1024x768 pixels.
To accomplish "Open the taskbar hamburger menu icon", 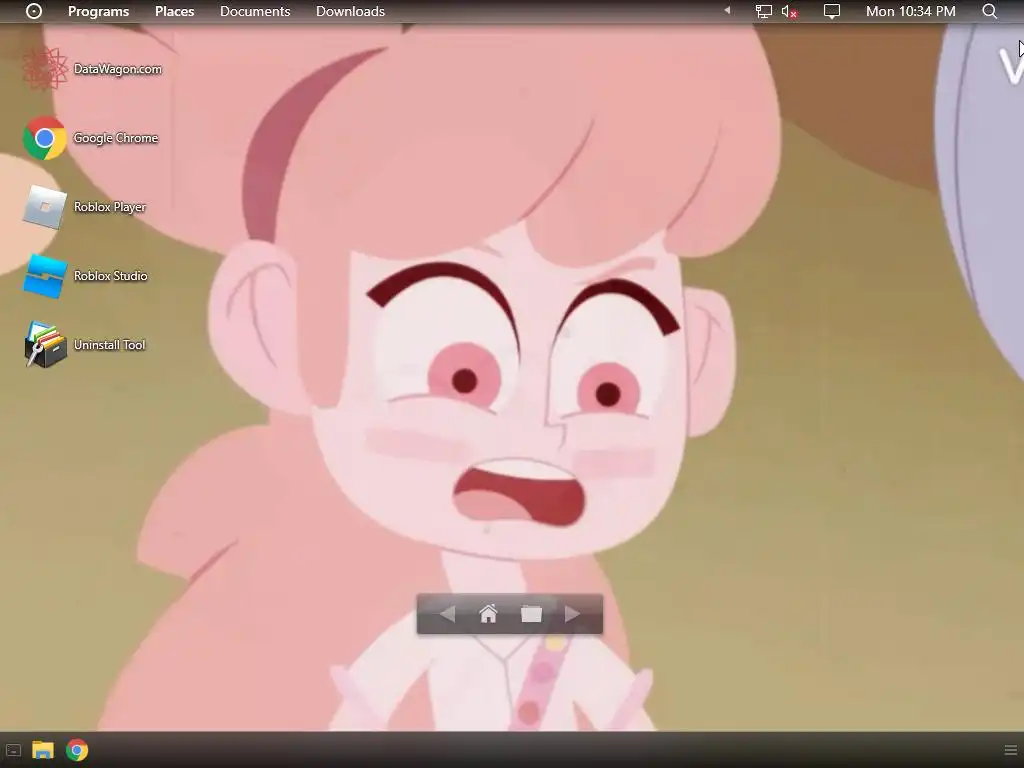I will coord(1010,750).
